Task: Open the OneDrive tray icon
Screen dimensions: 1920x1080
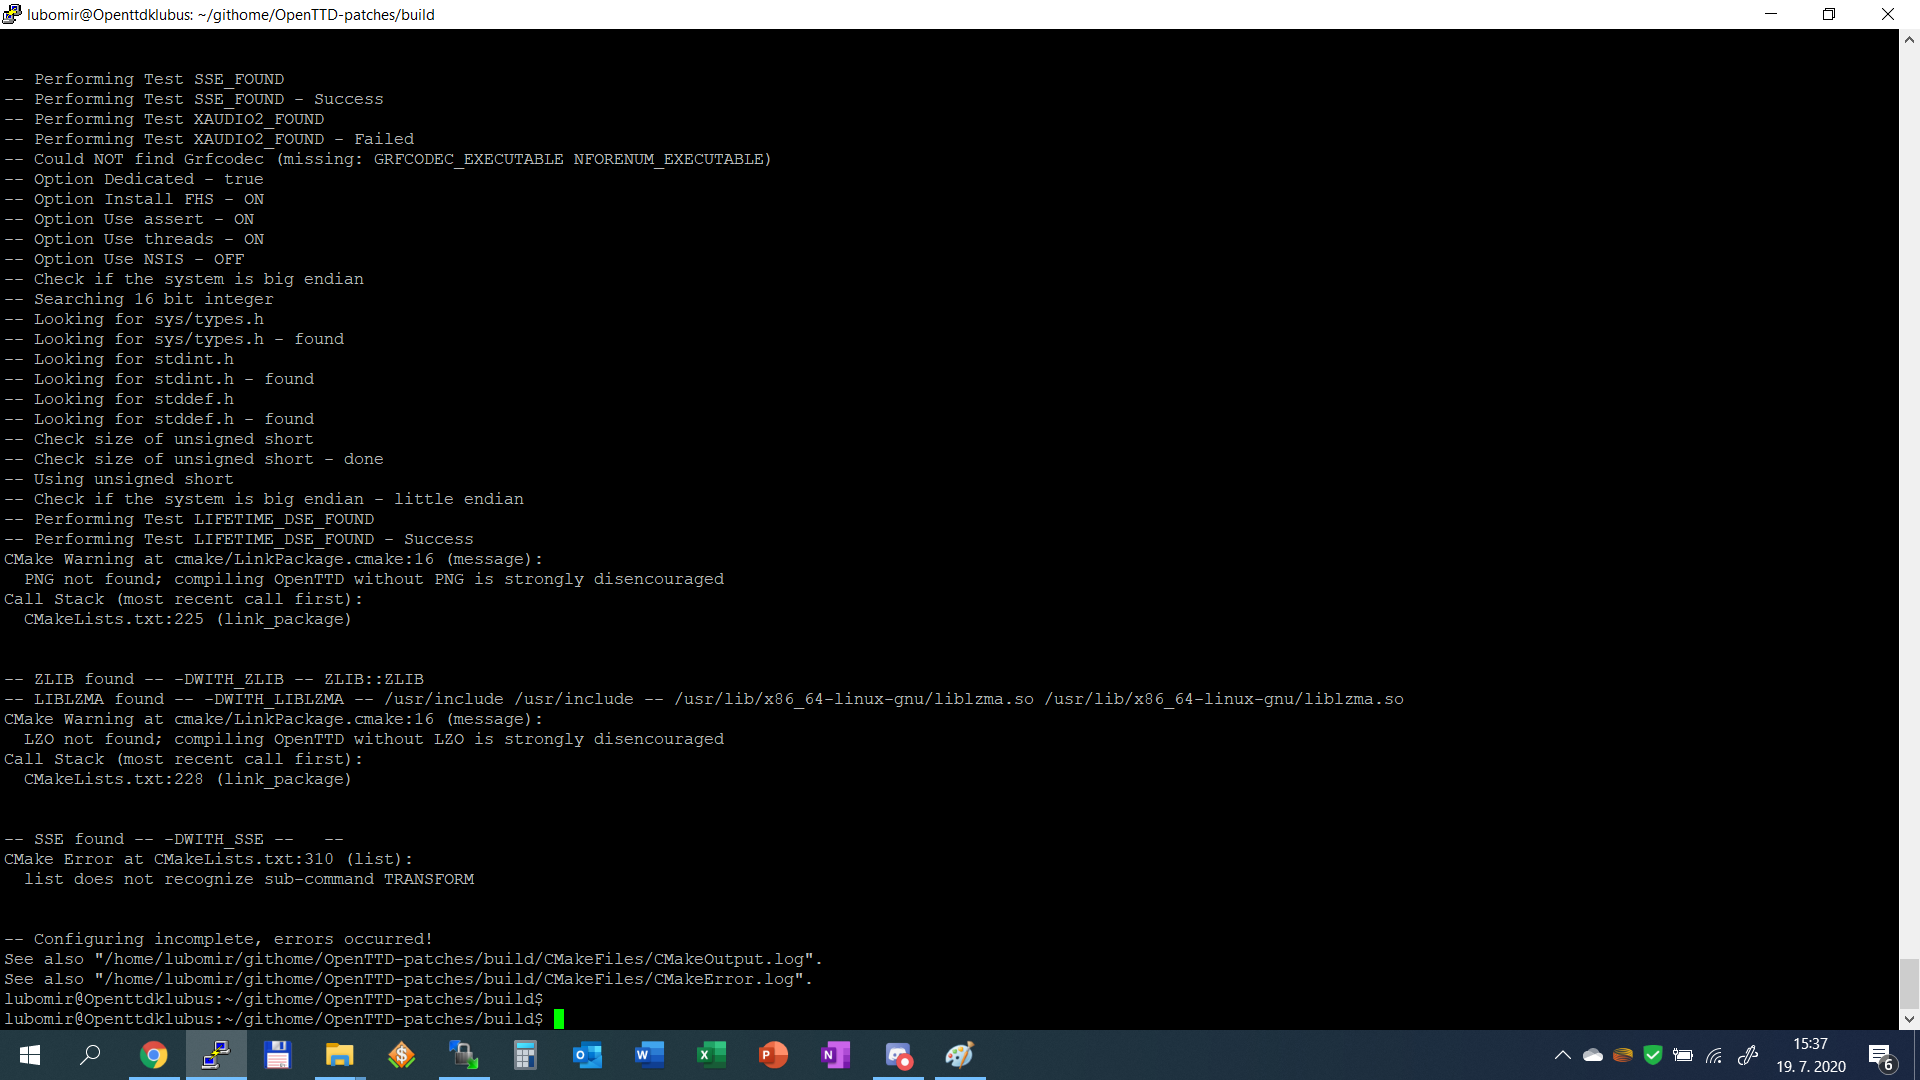Action: (1593, 1055)
